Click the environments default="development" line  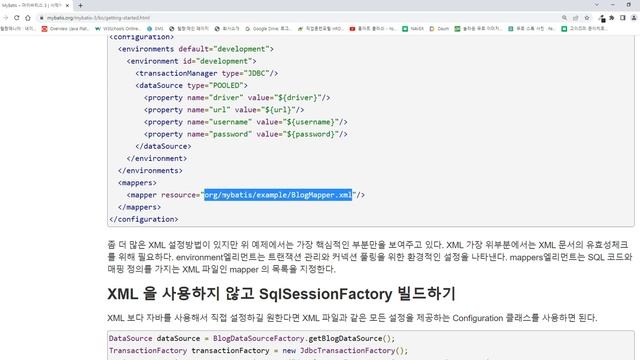point(196,49)
